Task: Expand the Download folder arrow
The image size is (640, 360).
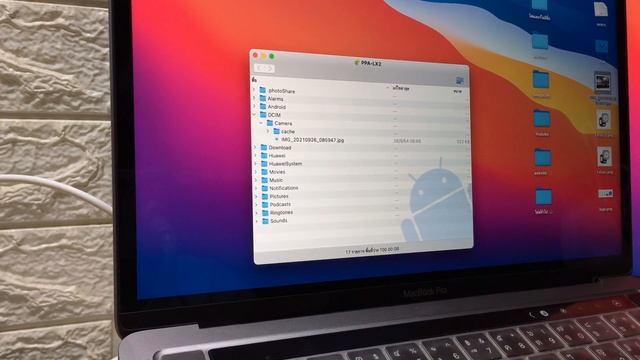Action: (x=256, y=147)
